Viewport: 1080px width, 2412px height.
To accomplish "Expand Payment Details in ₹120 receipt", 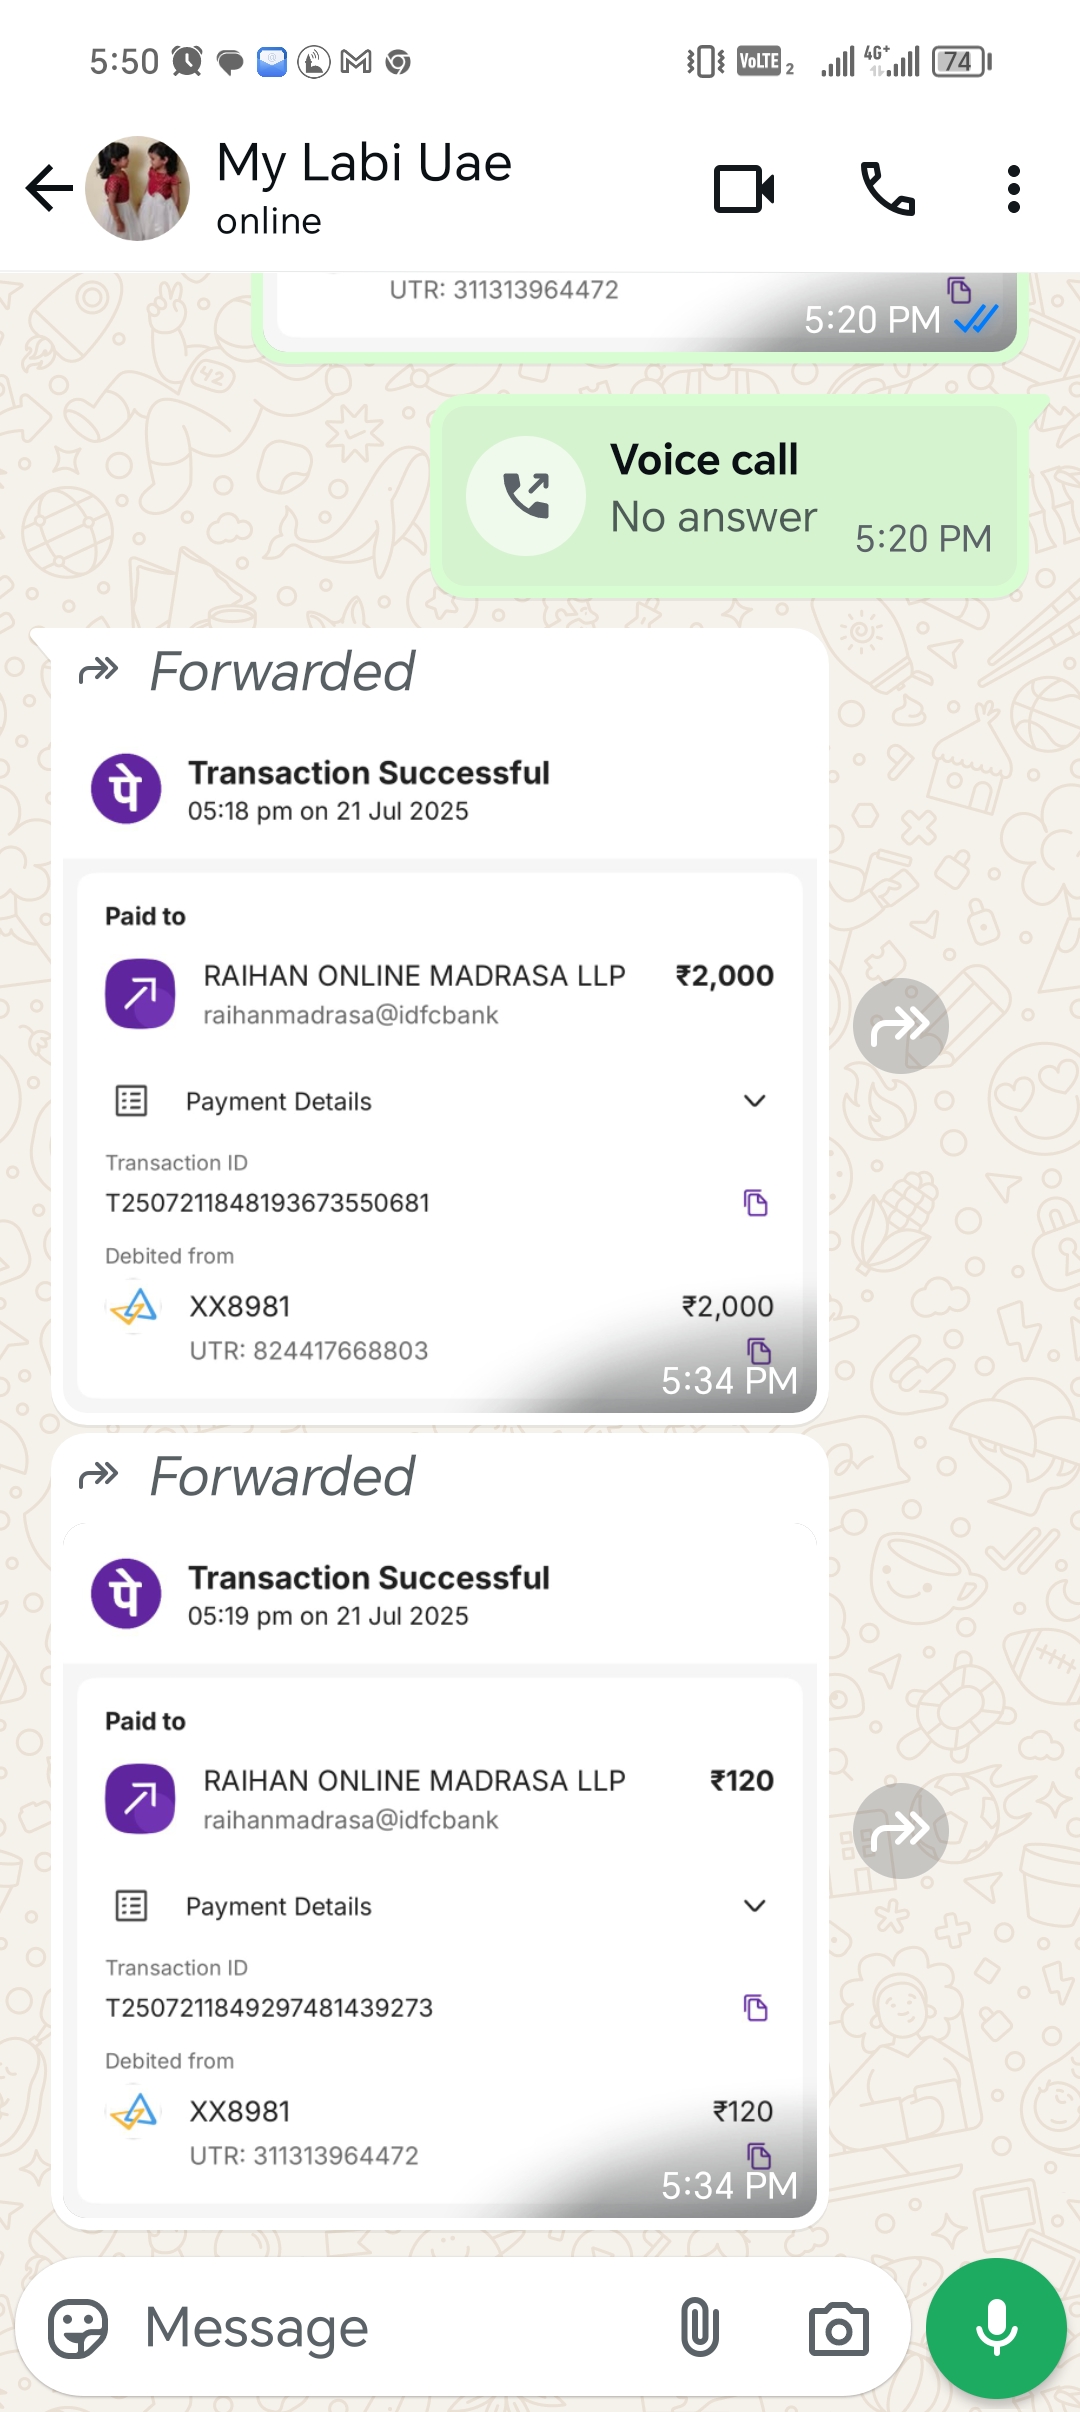I will click(x=754, y=1906).
